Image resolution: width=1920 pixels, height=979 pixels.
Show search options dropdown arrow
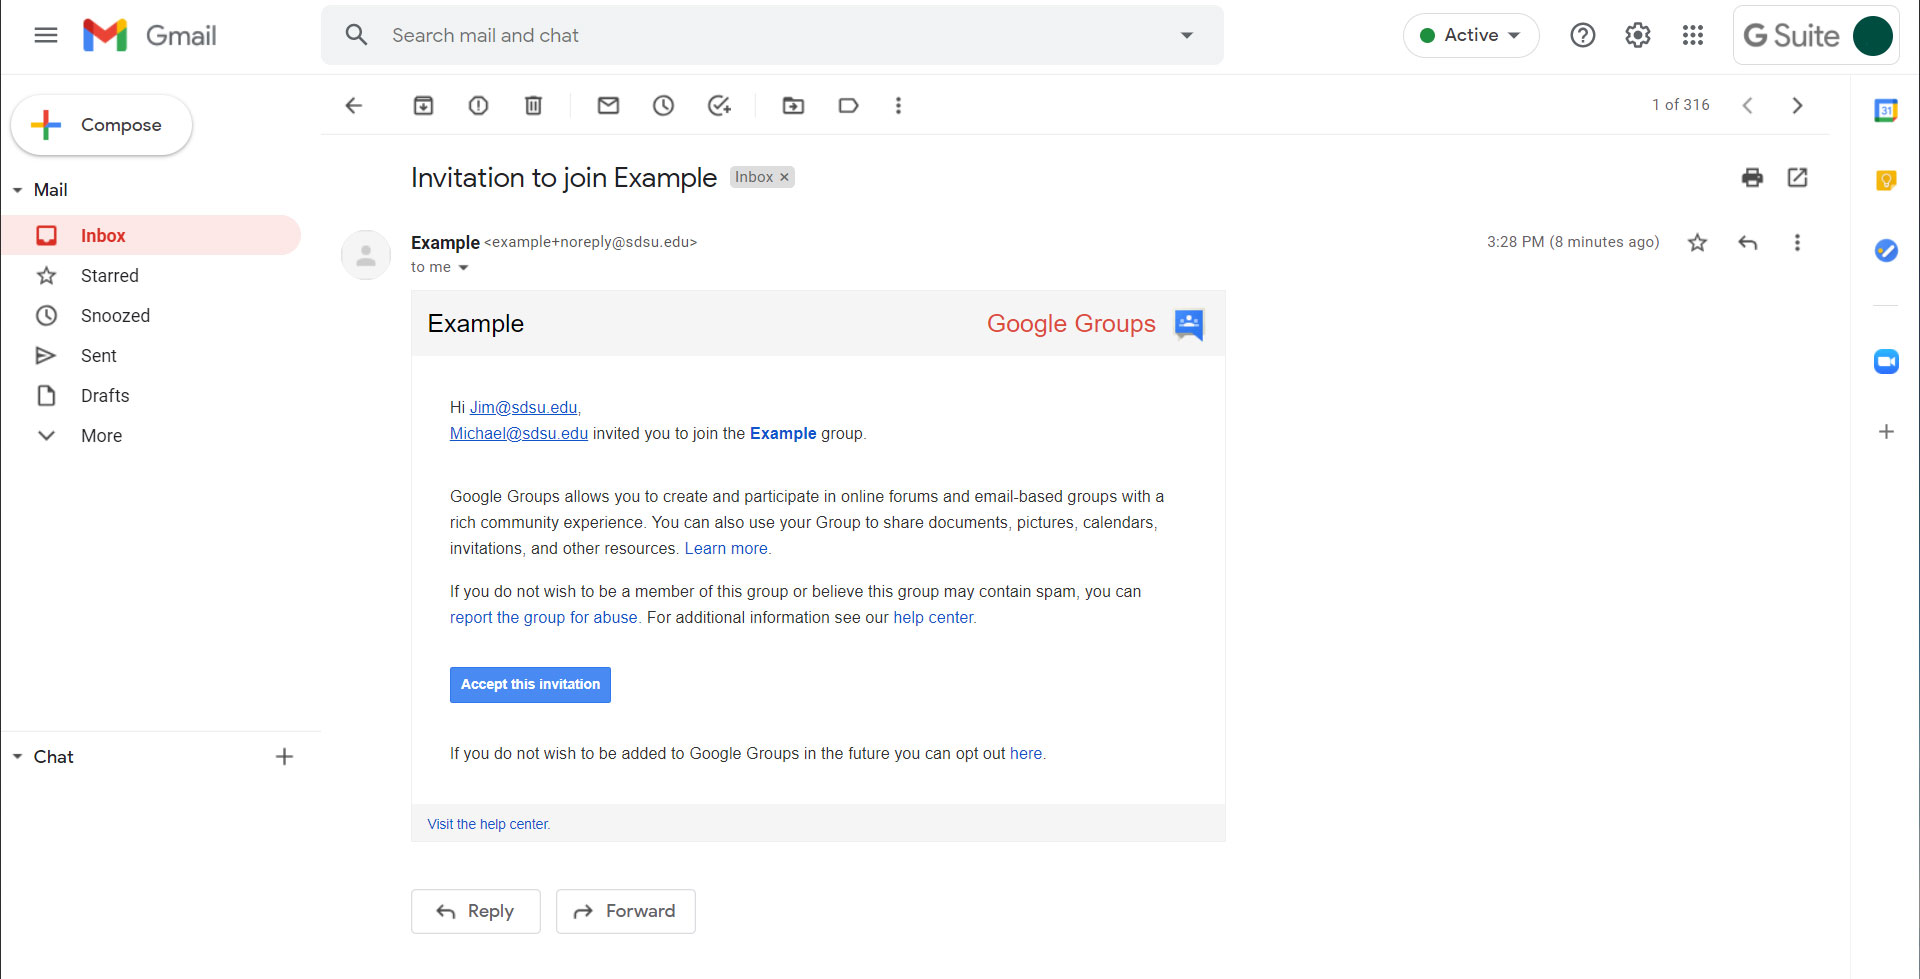[x=1187, y=35]
